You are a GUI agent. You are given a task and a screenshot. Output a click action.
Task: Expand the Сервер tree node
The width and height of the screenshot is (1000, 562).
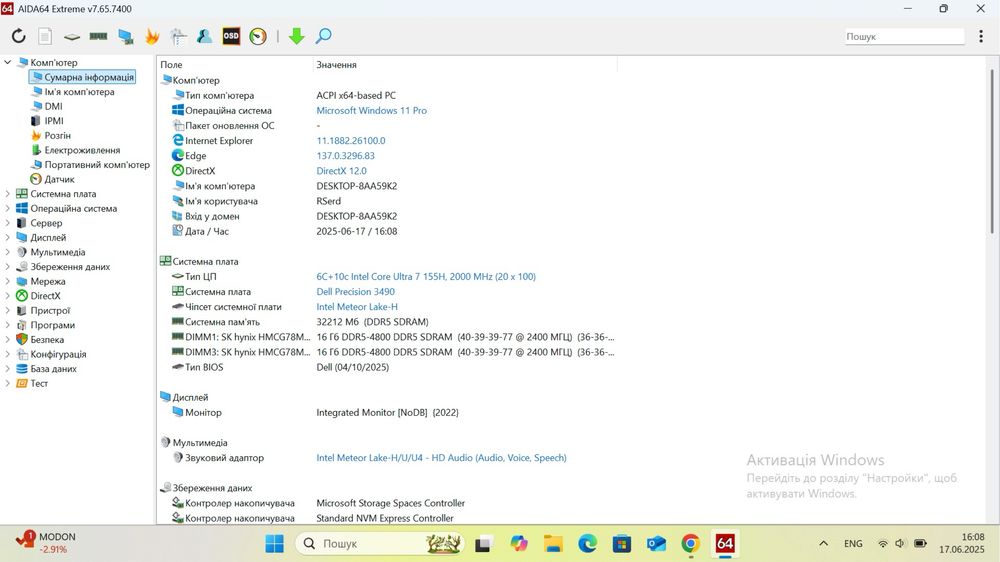[x=8, y=223]
